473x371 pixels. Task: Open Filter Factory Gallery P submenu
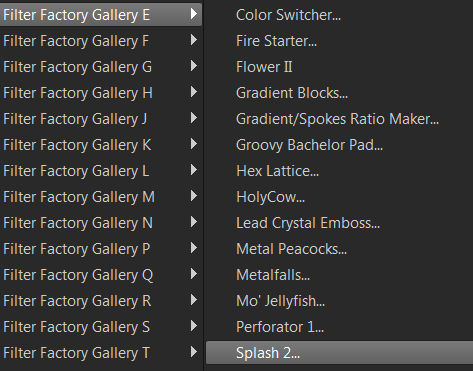click(101, 249)
